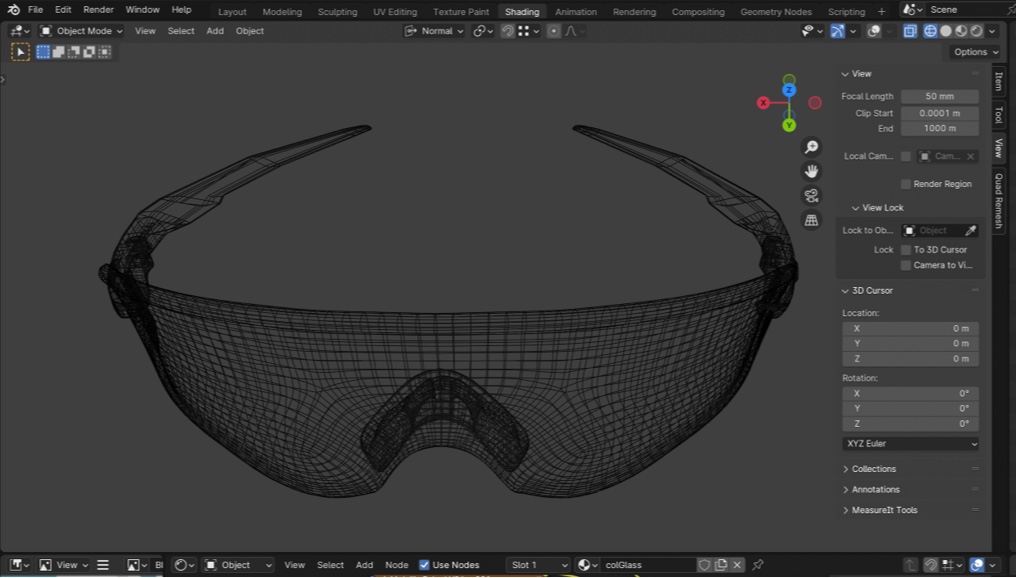Toggle X-ray mode icon in header
The width and height of the screenshot is (1016, 578).
tap(909, 31)
